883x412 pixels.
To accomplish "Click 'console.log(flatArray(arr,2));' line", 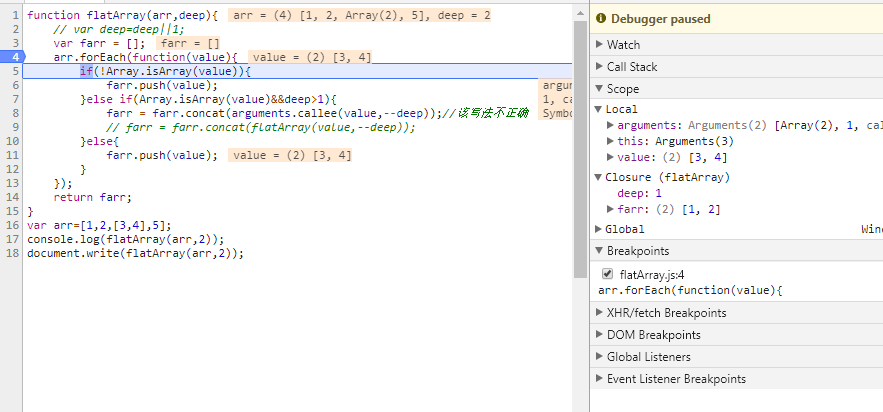I will (126, 239).
